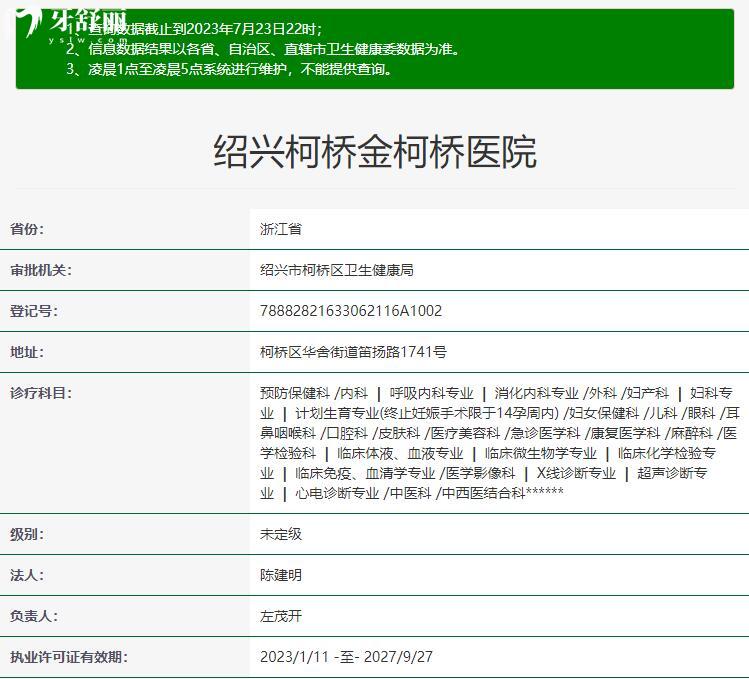The width and height of the screenshot is (749, 679).
Task: Click 预防保健科 in the department list
Action: click(x=295, y=393)
